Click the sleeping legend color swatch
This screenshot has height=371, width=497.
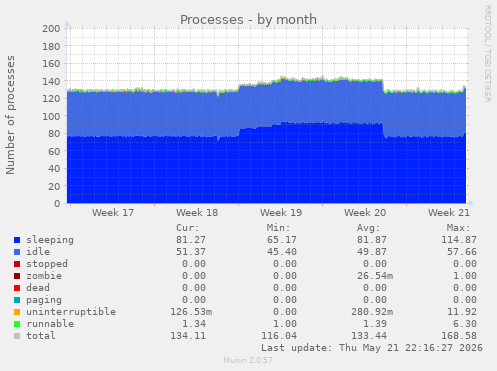click(x=17, y=240)
